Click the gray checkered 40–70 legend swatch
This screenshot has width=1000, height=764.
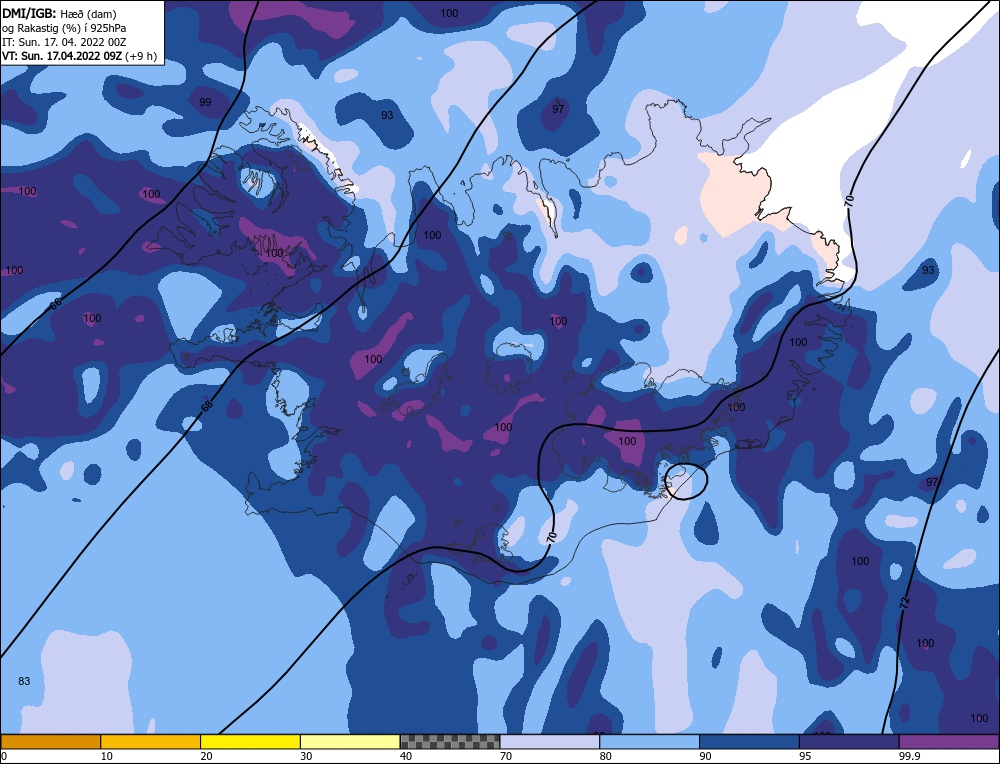coord(450,741)
